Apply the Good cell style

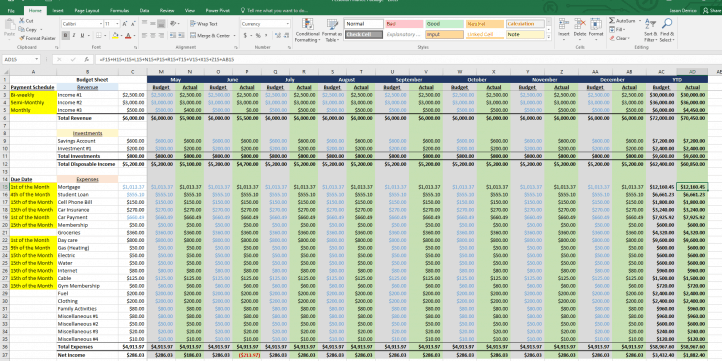click(444, 23)
